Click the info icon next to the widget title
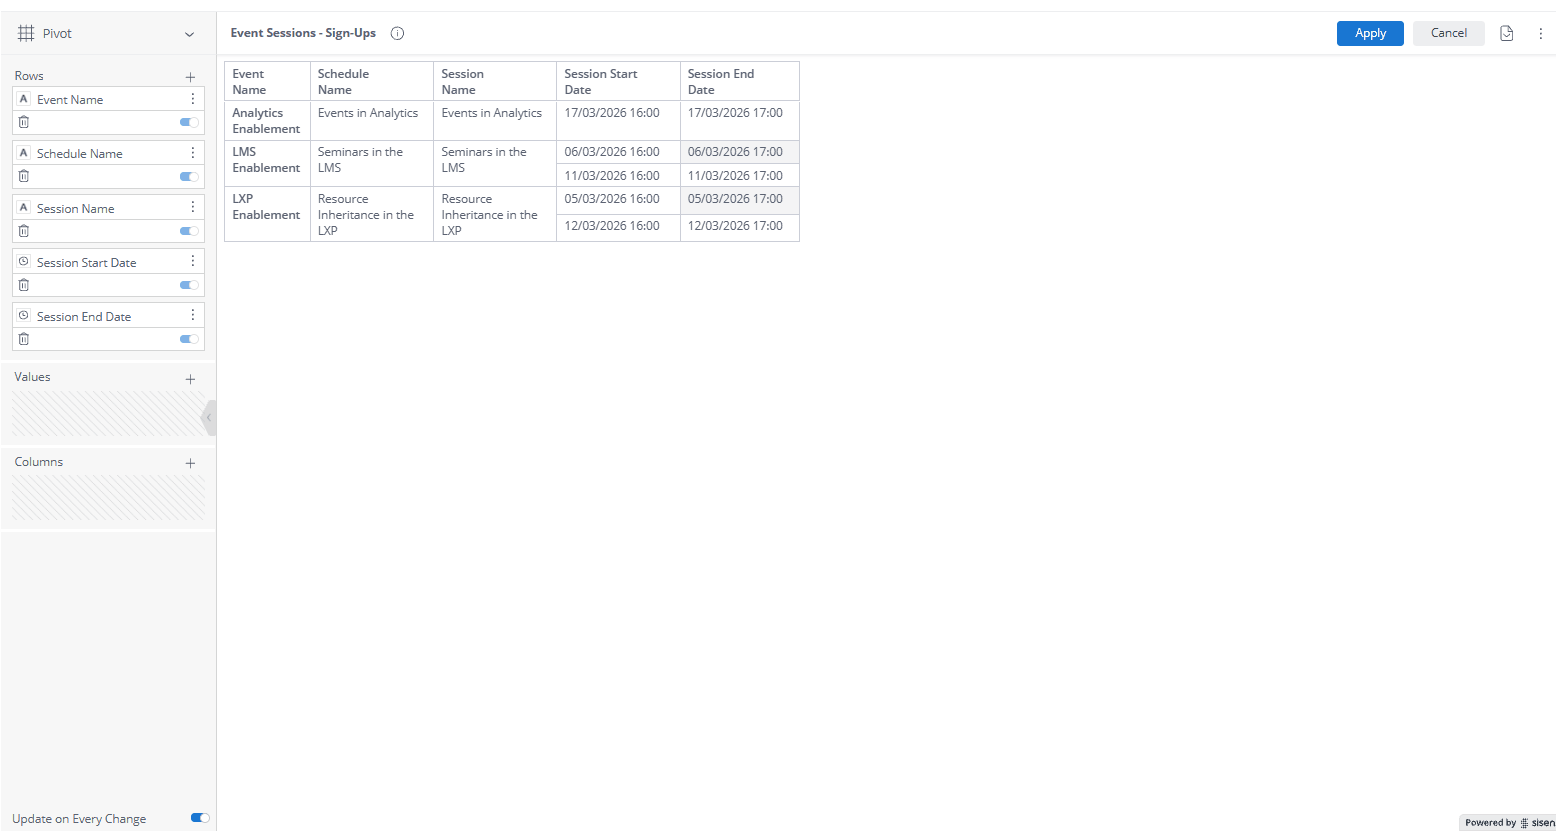Viewport: 1556px width, 831px height. pyautogui.click(x=397, y=33)
